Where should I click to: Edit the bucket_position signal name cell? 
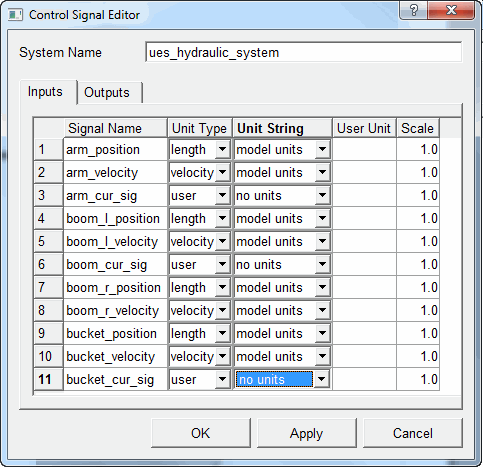click(x=115, y=333)
